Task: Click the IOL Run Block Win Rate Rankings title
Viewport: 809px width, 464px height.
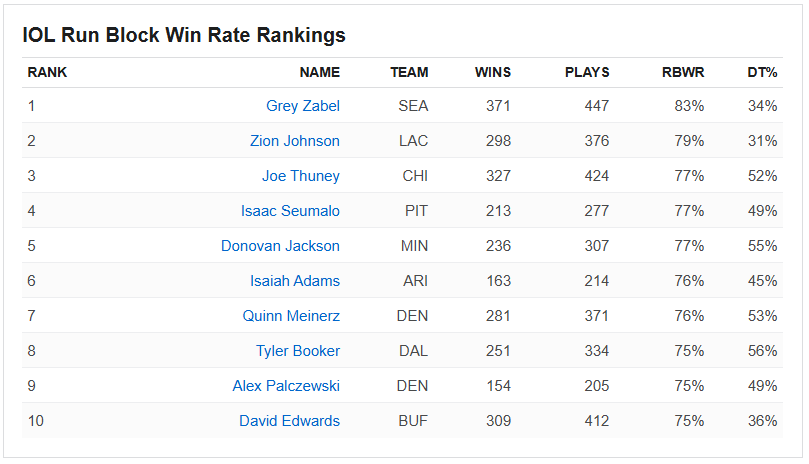Action: (x=184, y=35)
